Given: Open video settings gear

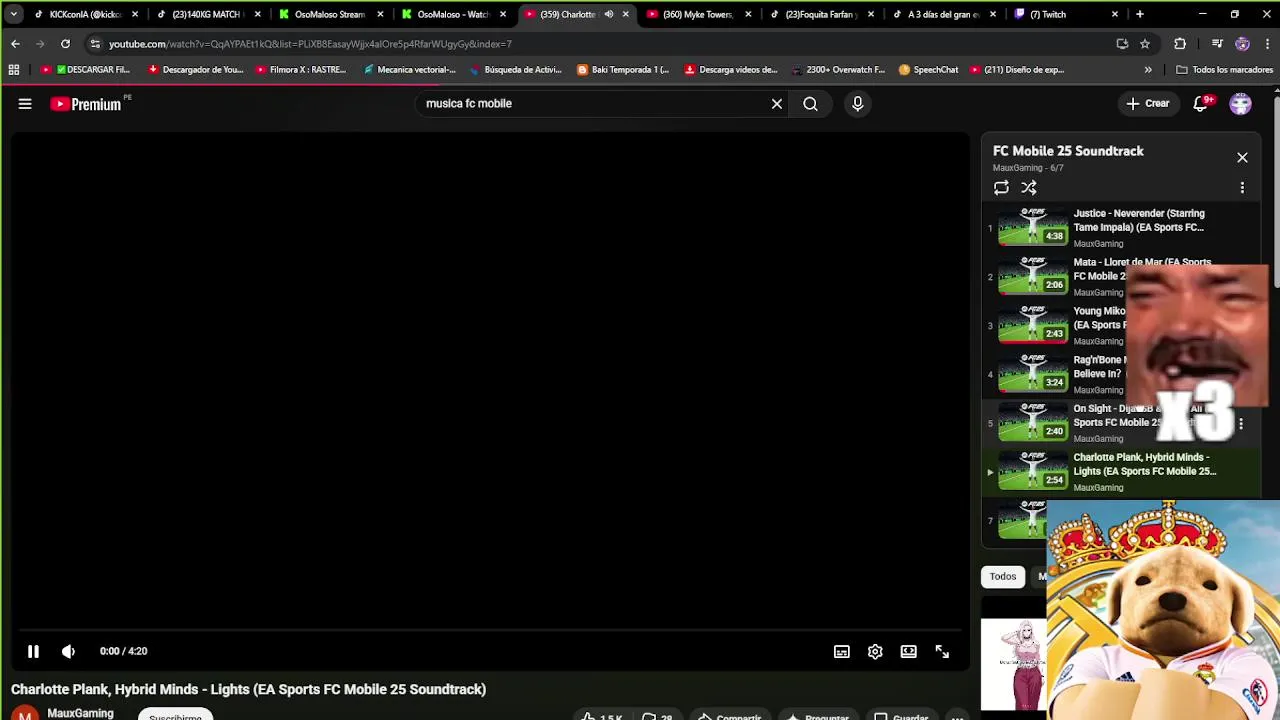Looking at the screenshot, I should pos(875,652).
